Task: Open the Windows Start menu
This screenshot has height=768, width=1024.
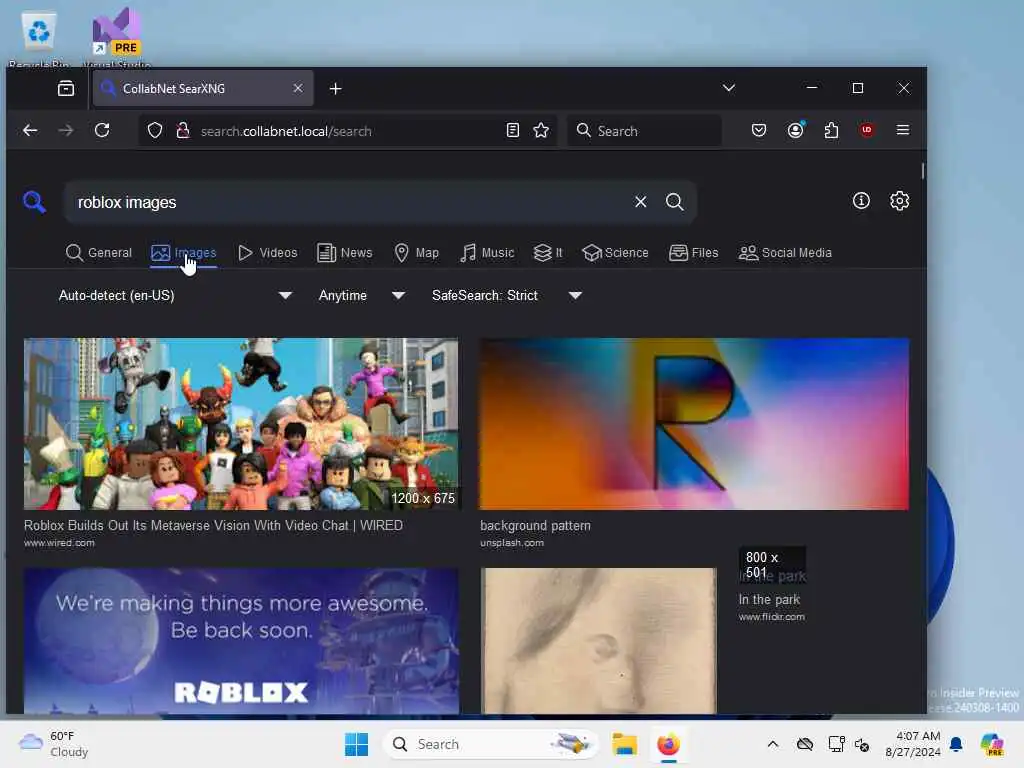Action: click(357, 744)
